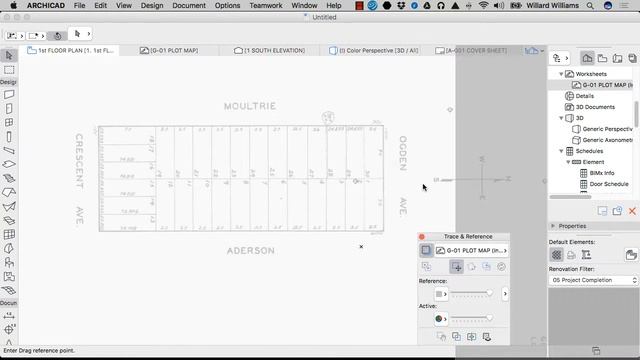Switch to Color Perspective 3D tab
640x360 pixels.
point(373,50)
